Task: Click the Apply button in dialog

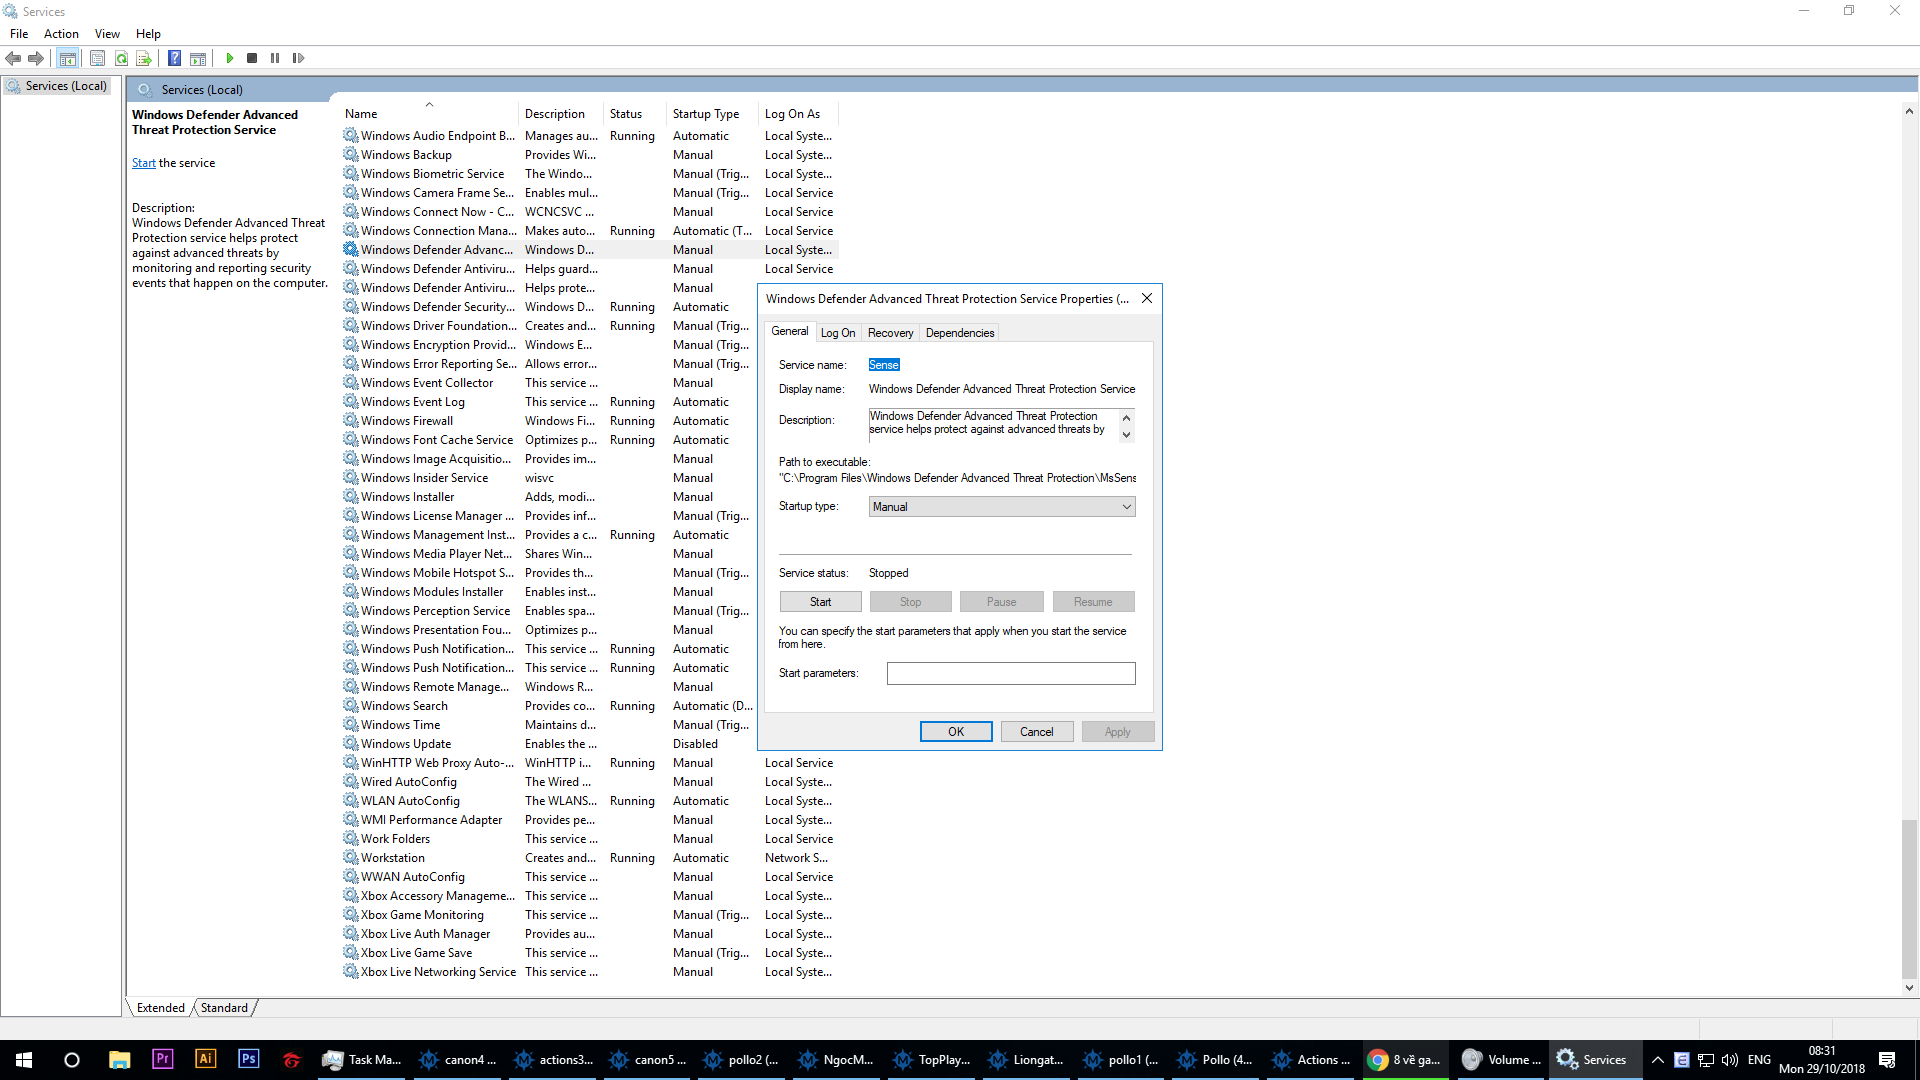Action: [x=1117, y=731]
